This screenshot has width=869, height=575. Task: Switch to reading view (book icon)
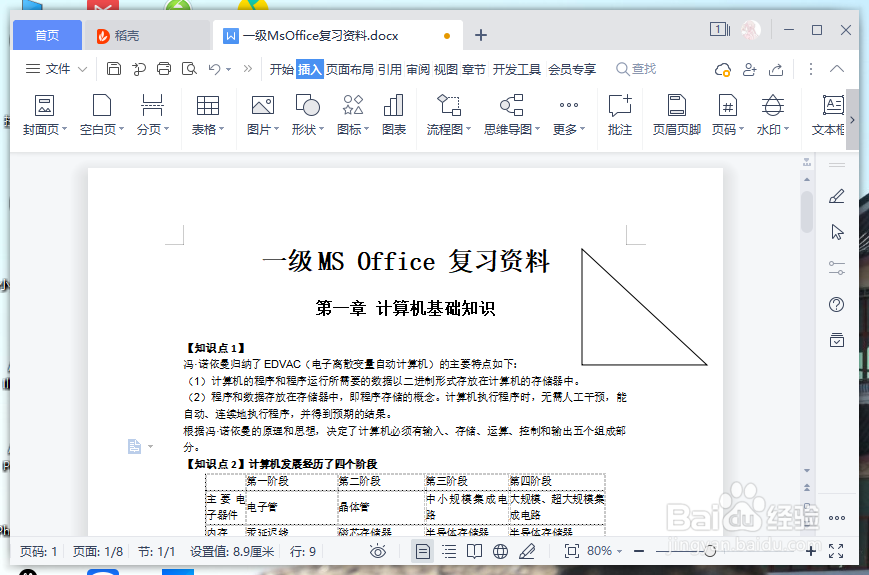click(x=474, y=551)
